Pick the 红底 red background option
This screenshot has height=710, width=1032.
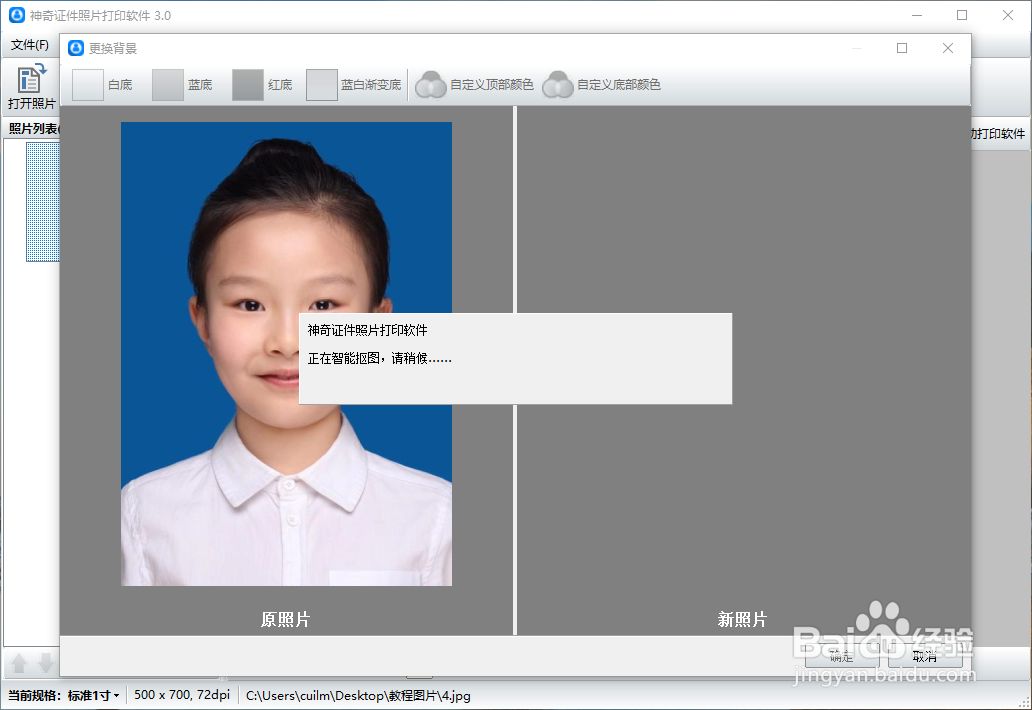pos(263,85)
